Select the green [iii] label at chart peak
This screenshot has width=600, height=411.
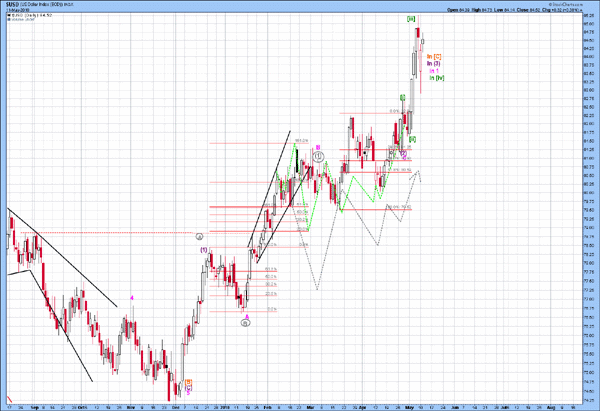point(411,18)
